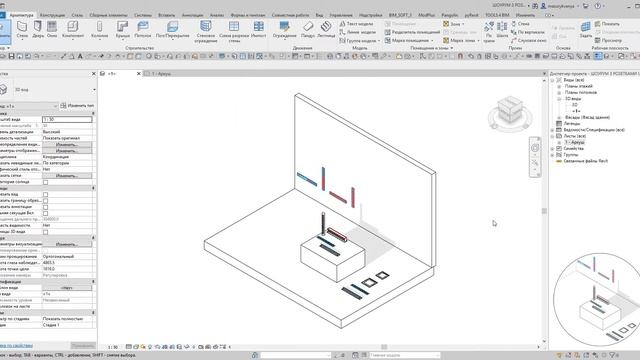Open the Марка зоны dropdown arrow
The height and width of the screenshot is (360, 640).
(x=478, y=41)
